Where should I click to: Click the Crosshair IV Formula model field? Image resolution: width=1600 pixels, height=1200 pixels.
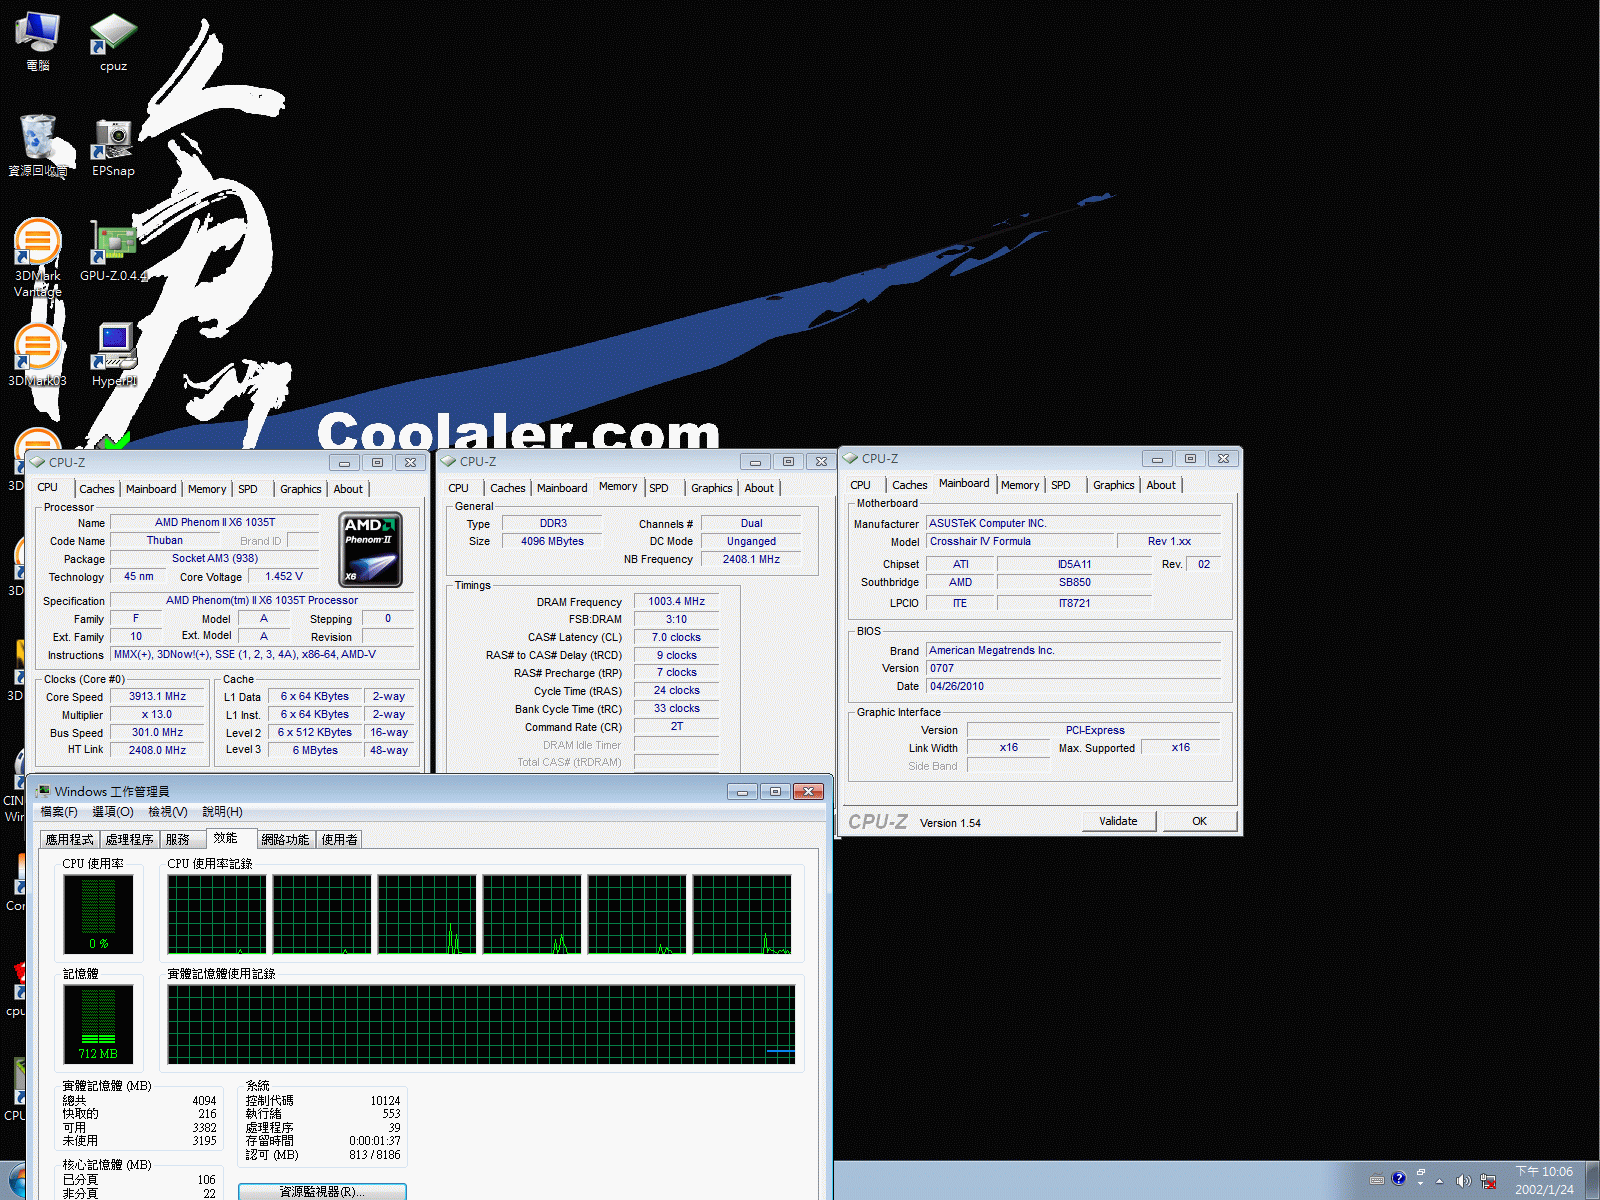click(1020, 542)
